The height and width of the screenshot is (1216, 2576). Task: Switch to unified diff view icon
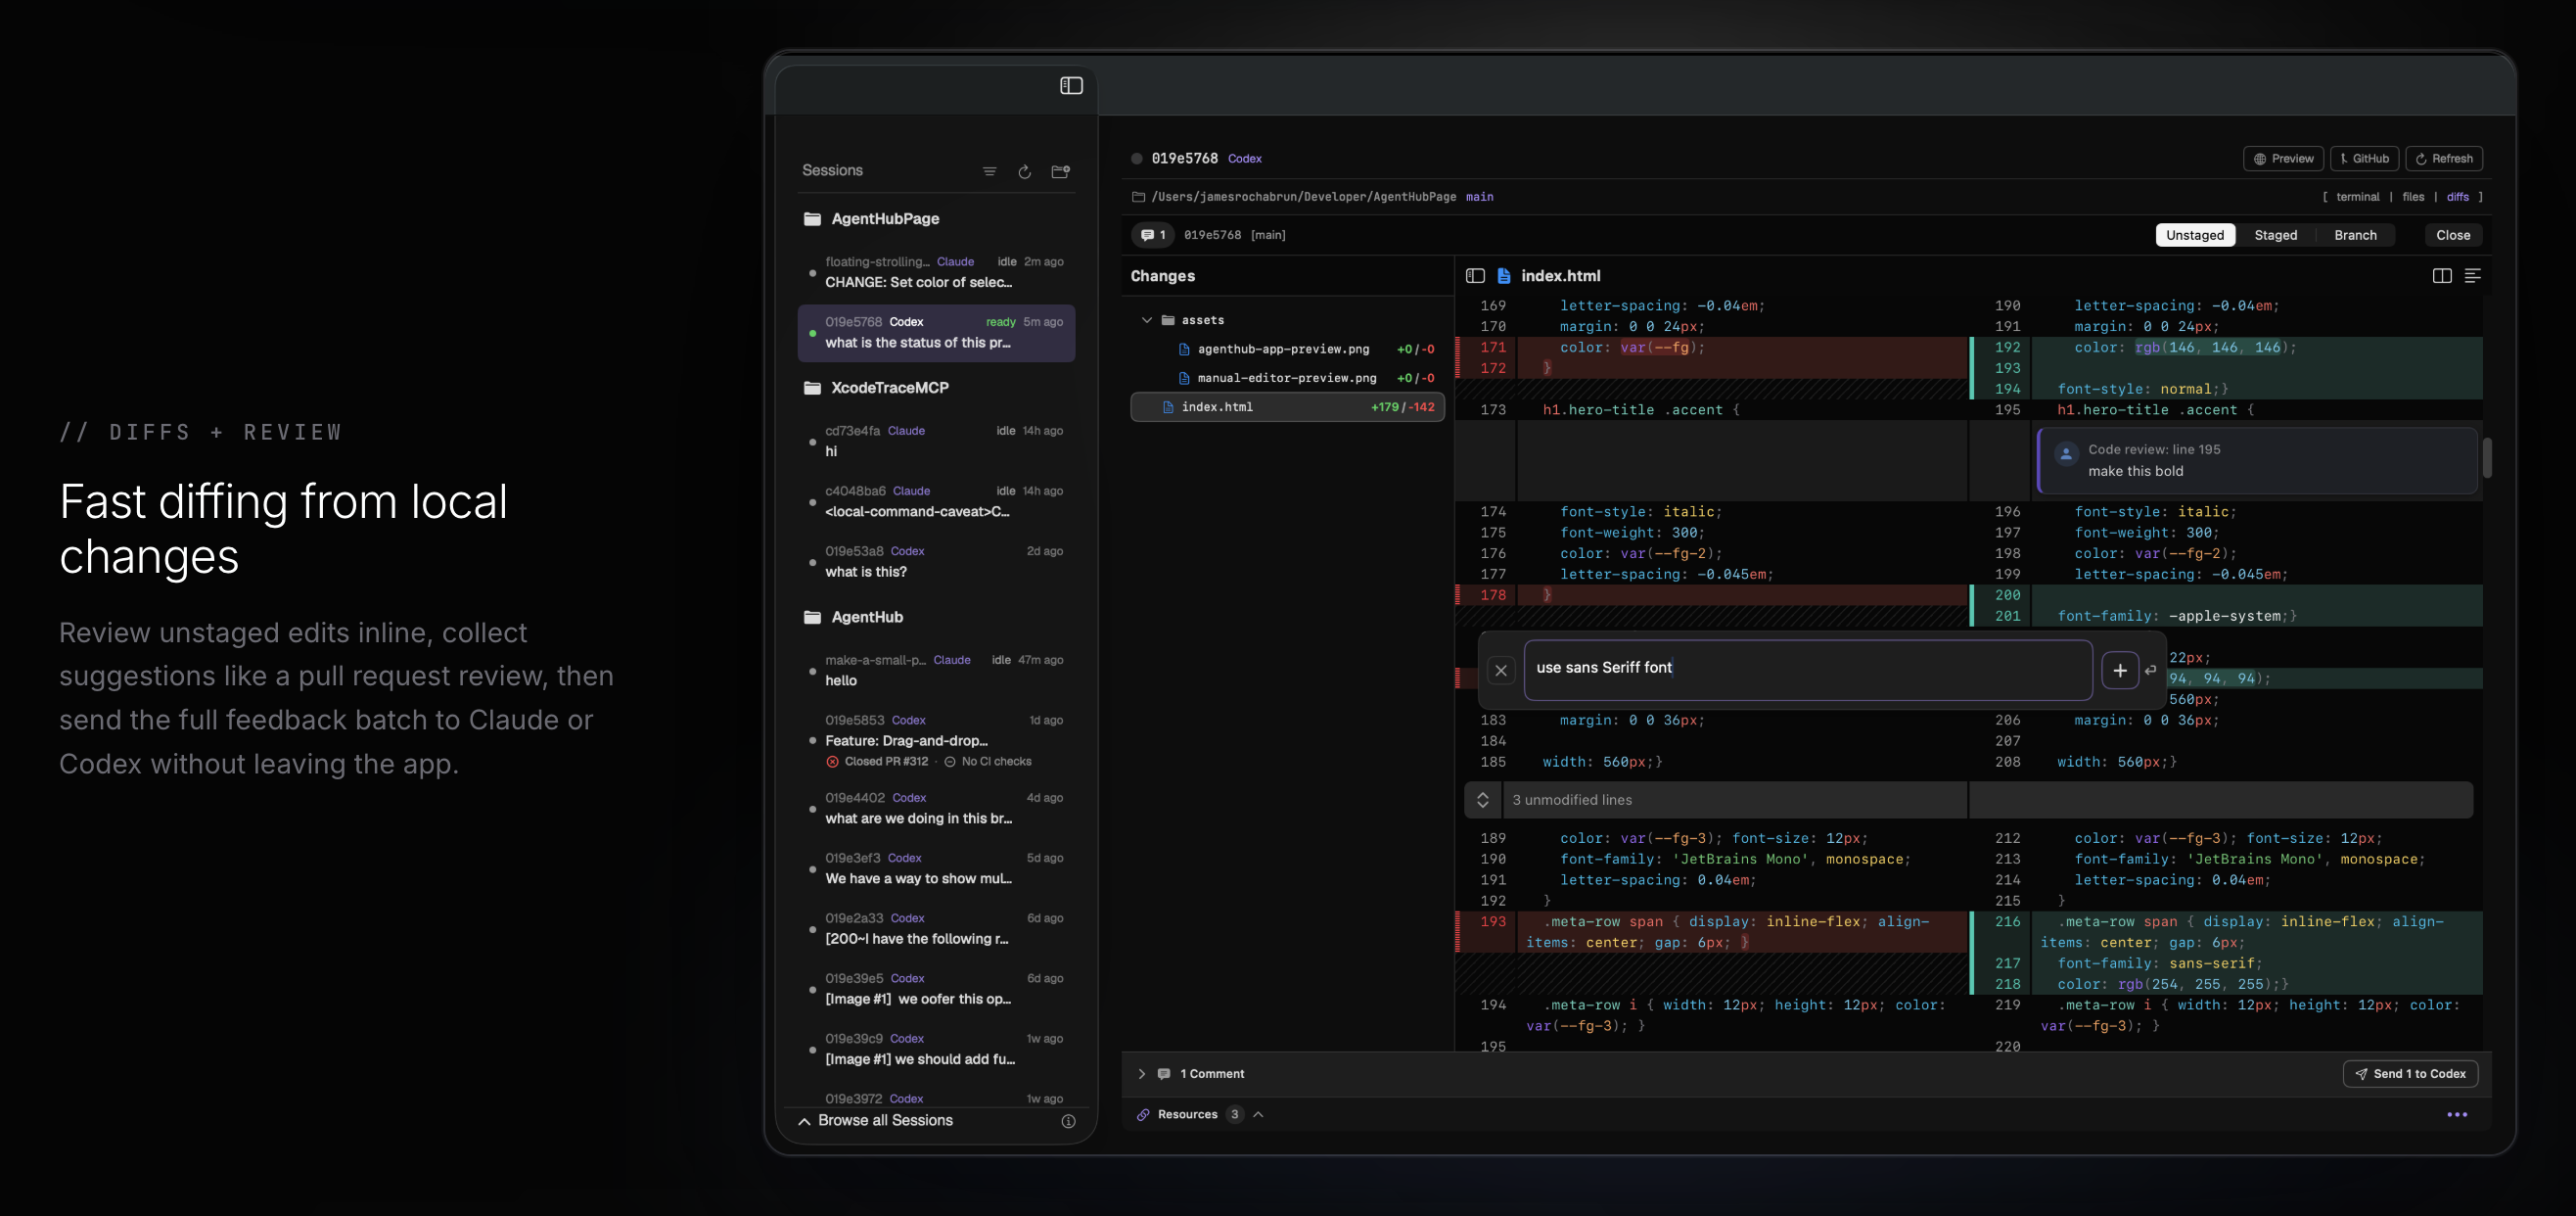pyautogui.click(x=2472, y=276)
